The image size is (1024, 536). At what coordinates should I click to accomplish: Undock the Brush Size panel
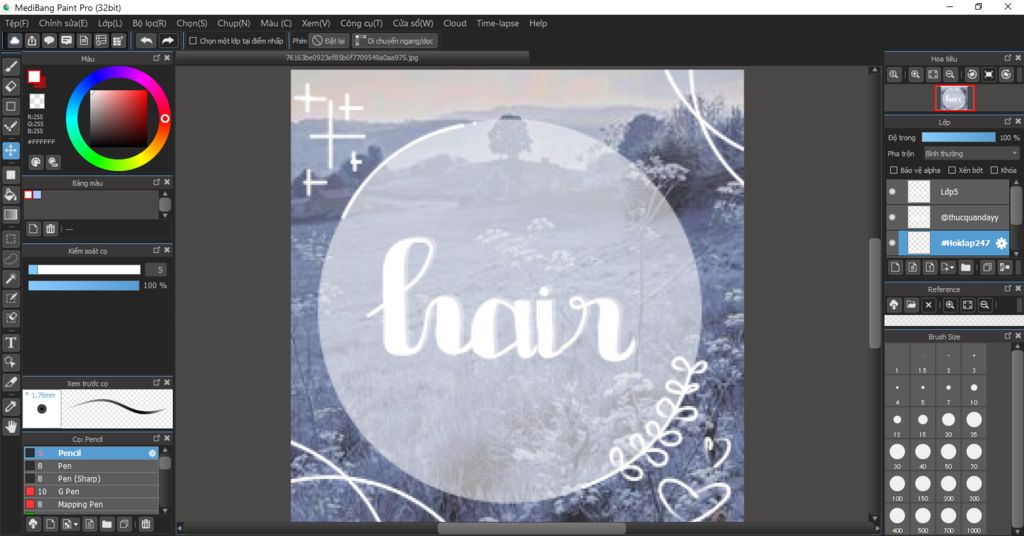[1008, 336]
